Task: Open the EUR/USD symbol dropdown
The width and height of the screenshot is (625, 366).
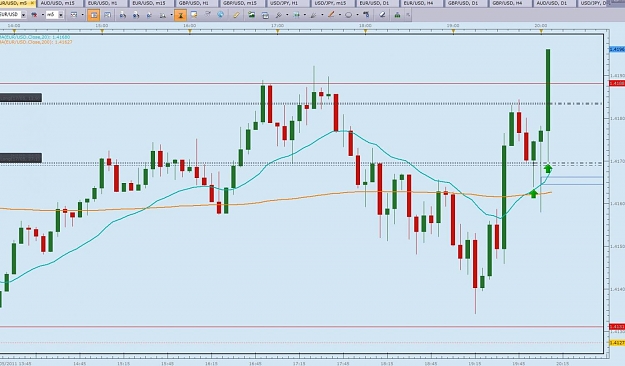Action: tap(24, 15)
